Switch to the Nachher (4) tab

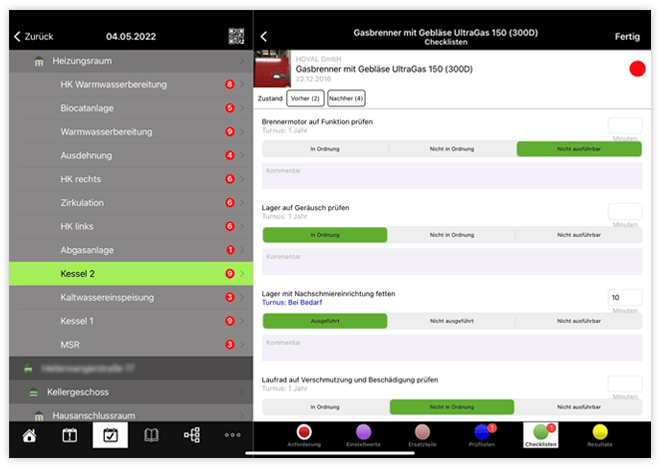tap(346, 98)
